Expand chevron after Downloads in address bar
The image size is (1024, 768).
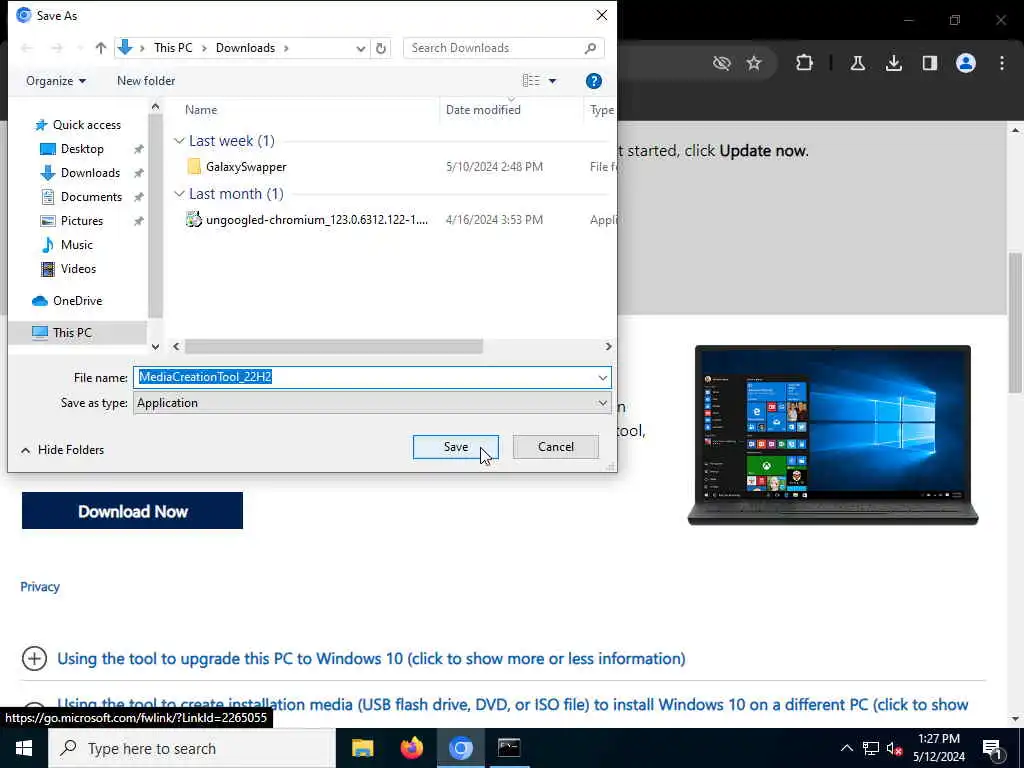[x=286, y=48]
